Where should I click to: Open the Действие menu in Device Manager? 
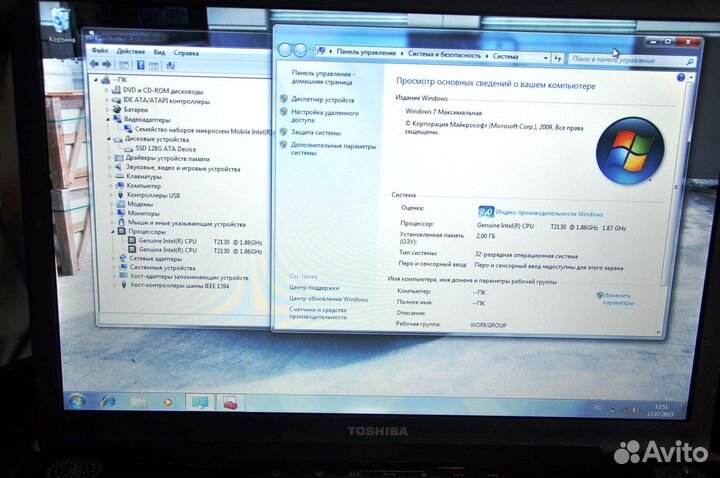pyautogui.click(x=130, y=51)
